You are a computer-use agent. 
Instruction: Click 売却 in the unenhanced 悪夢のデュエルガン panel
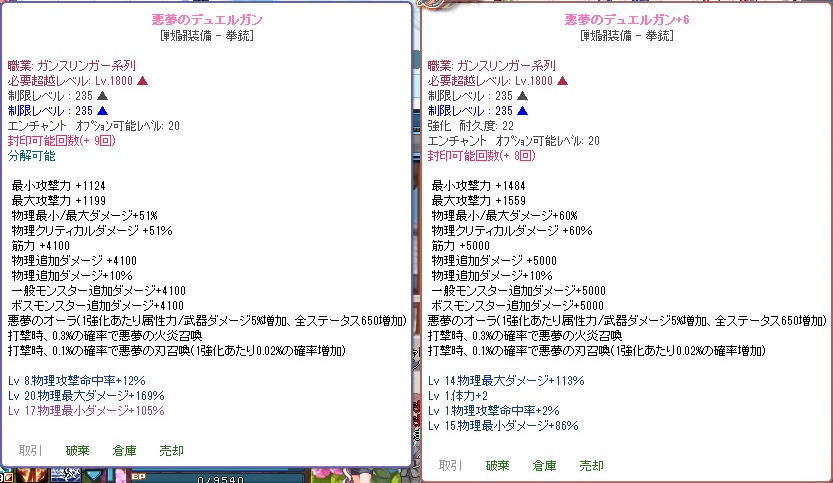point(171,451)
